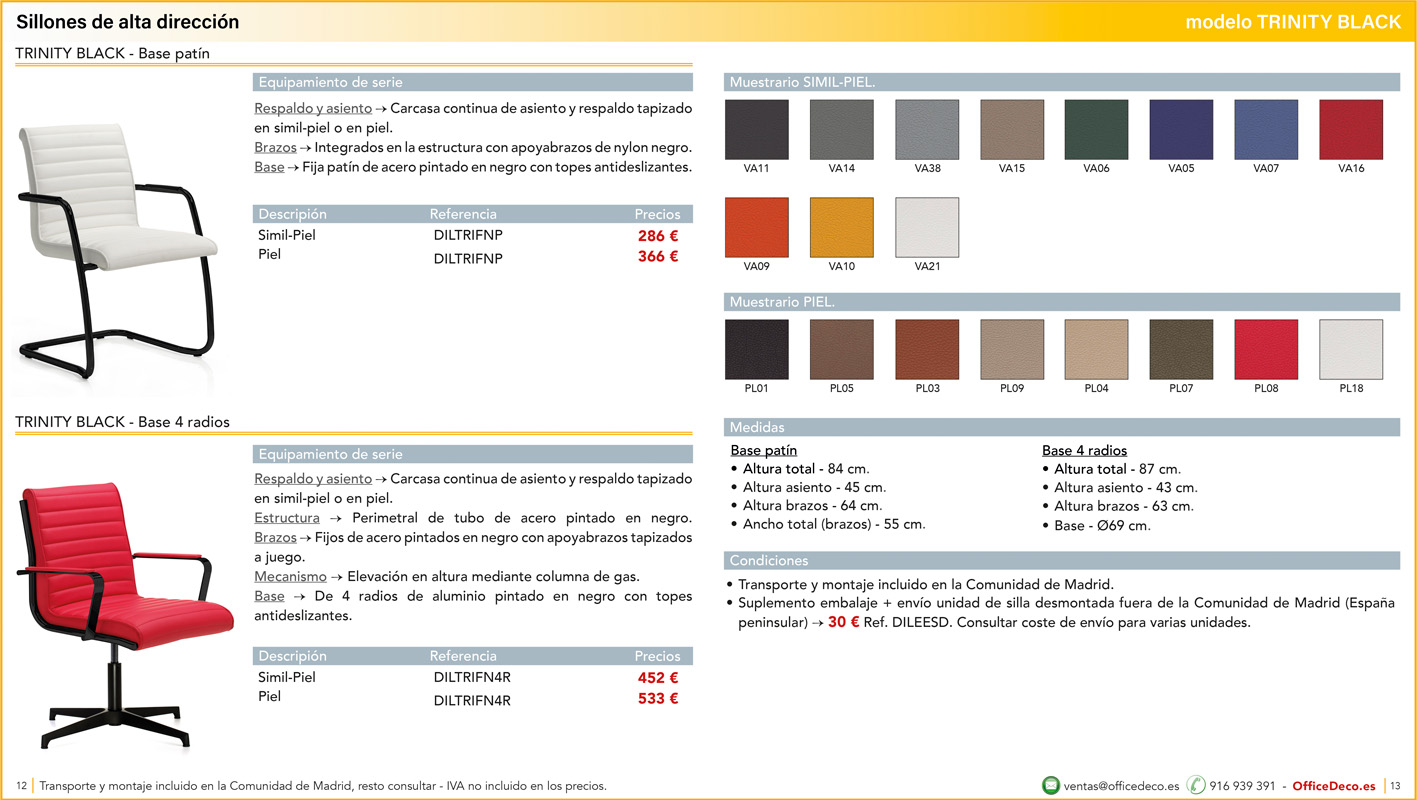Pick the VA09 orange simil-piel swatch
1417x800 pixels.
point(756,228)
